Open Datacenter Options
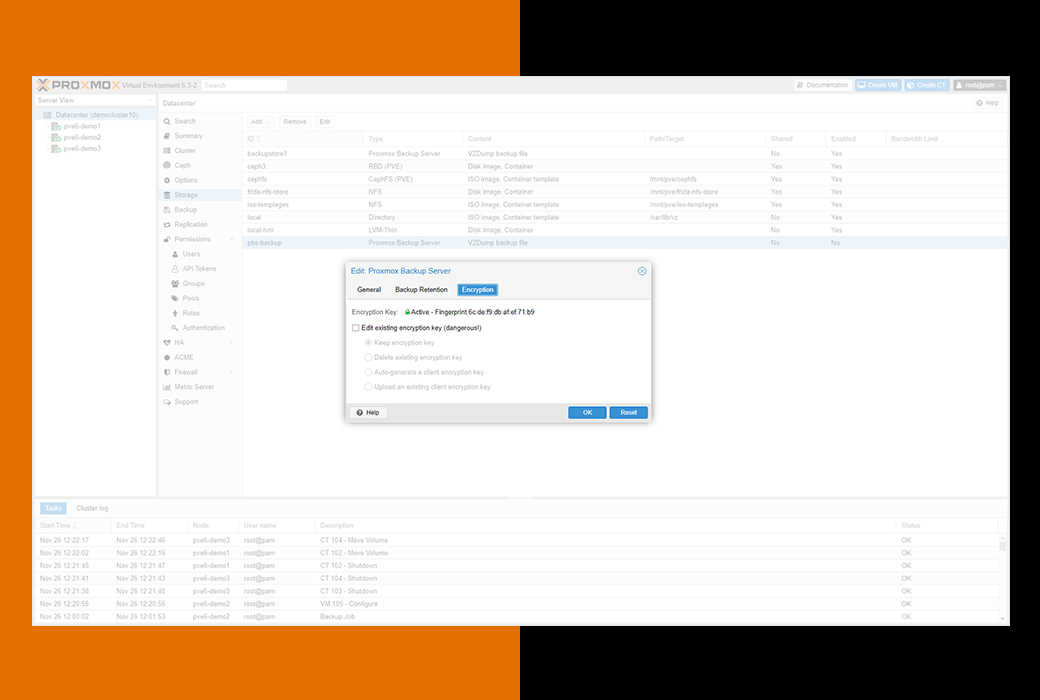This screenshot has height=700, width=1040. 180,180
